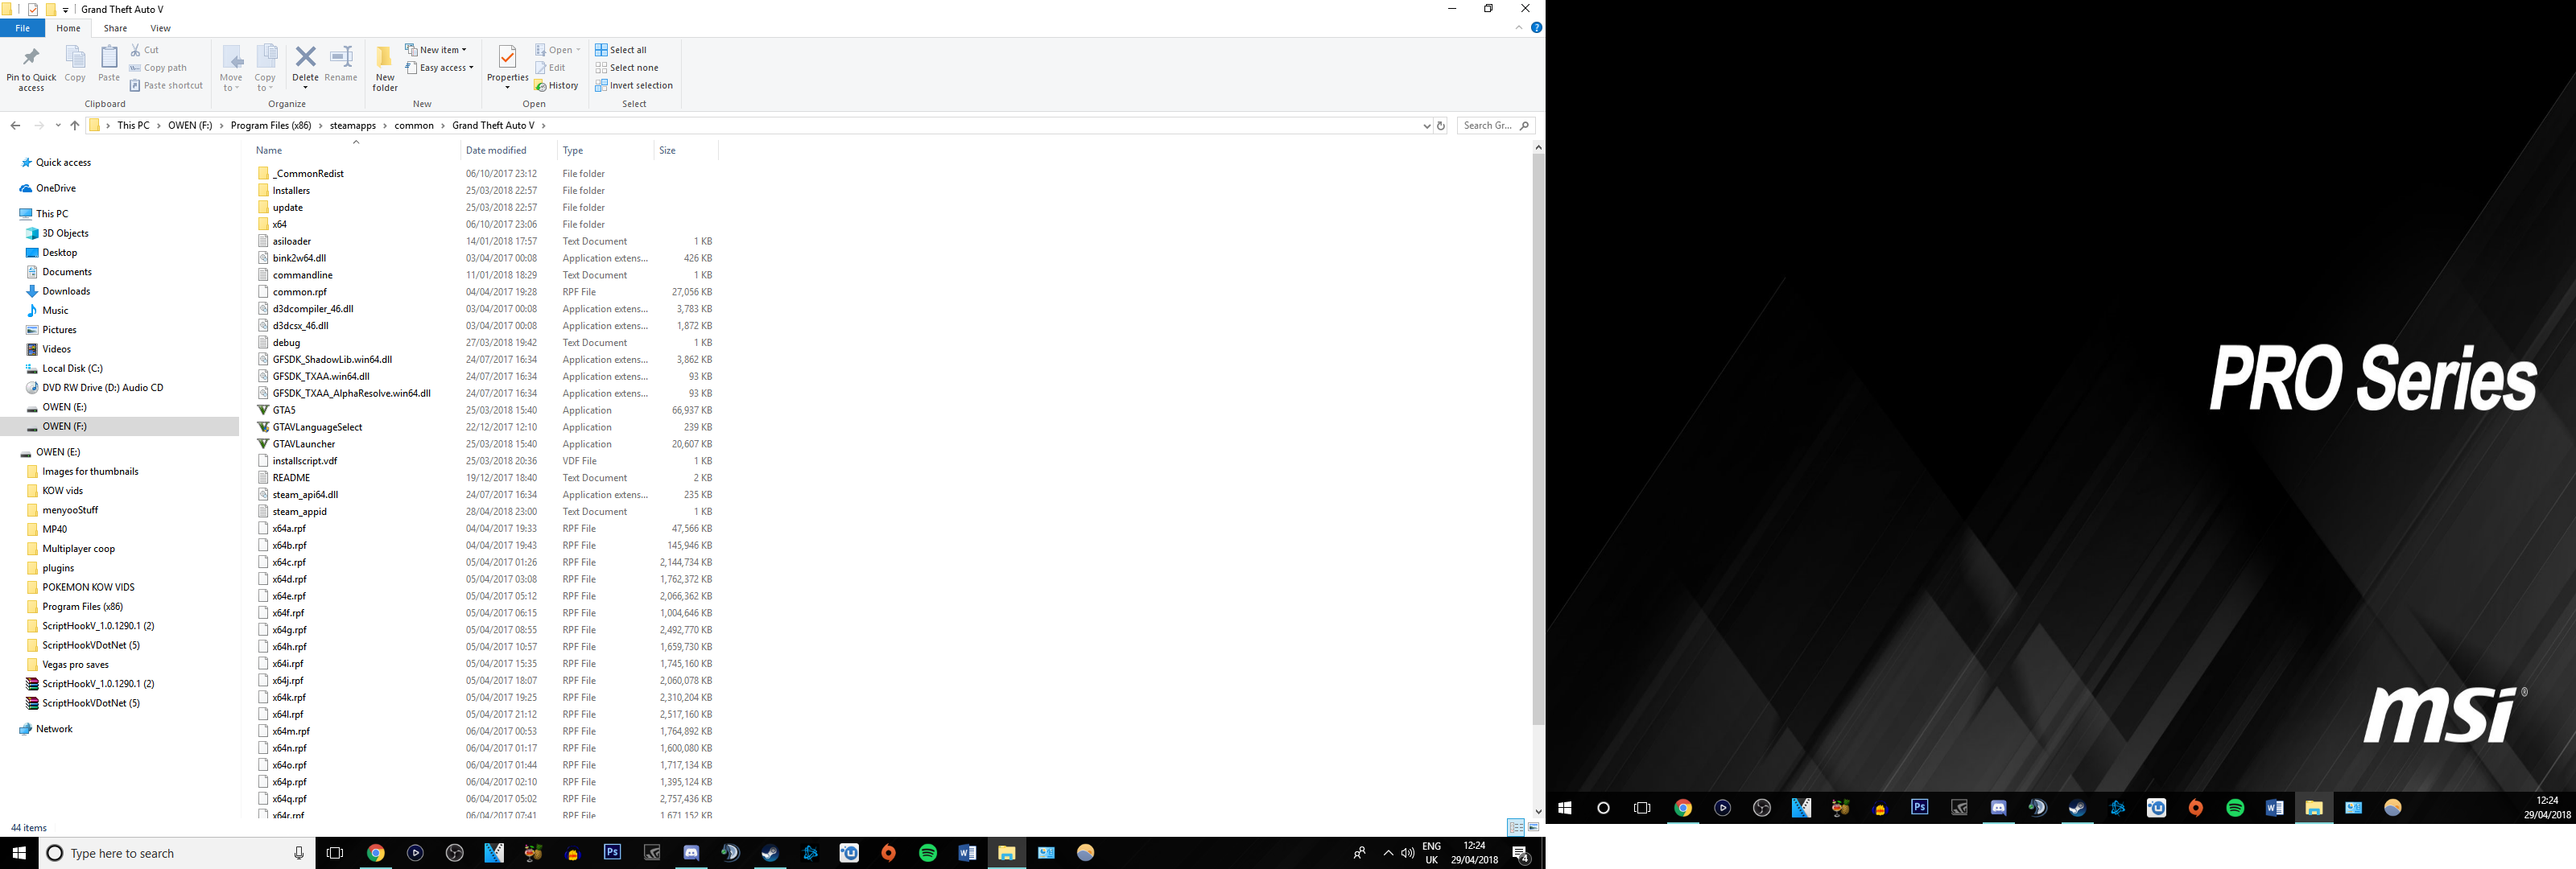Open Google Chrome on the left taskbar
The height and width of the screenshot is (869, 2576).
(376, 853)
